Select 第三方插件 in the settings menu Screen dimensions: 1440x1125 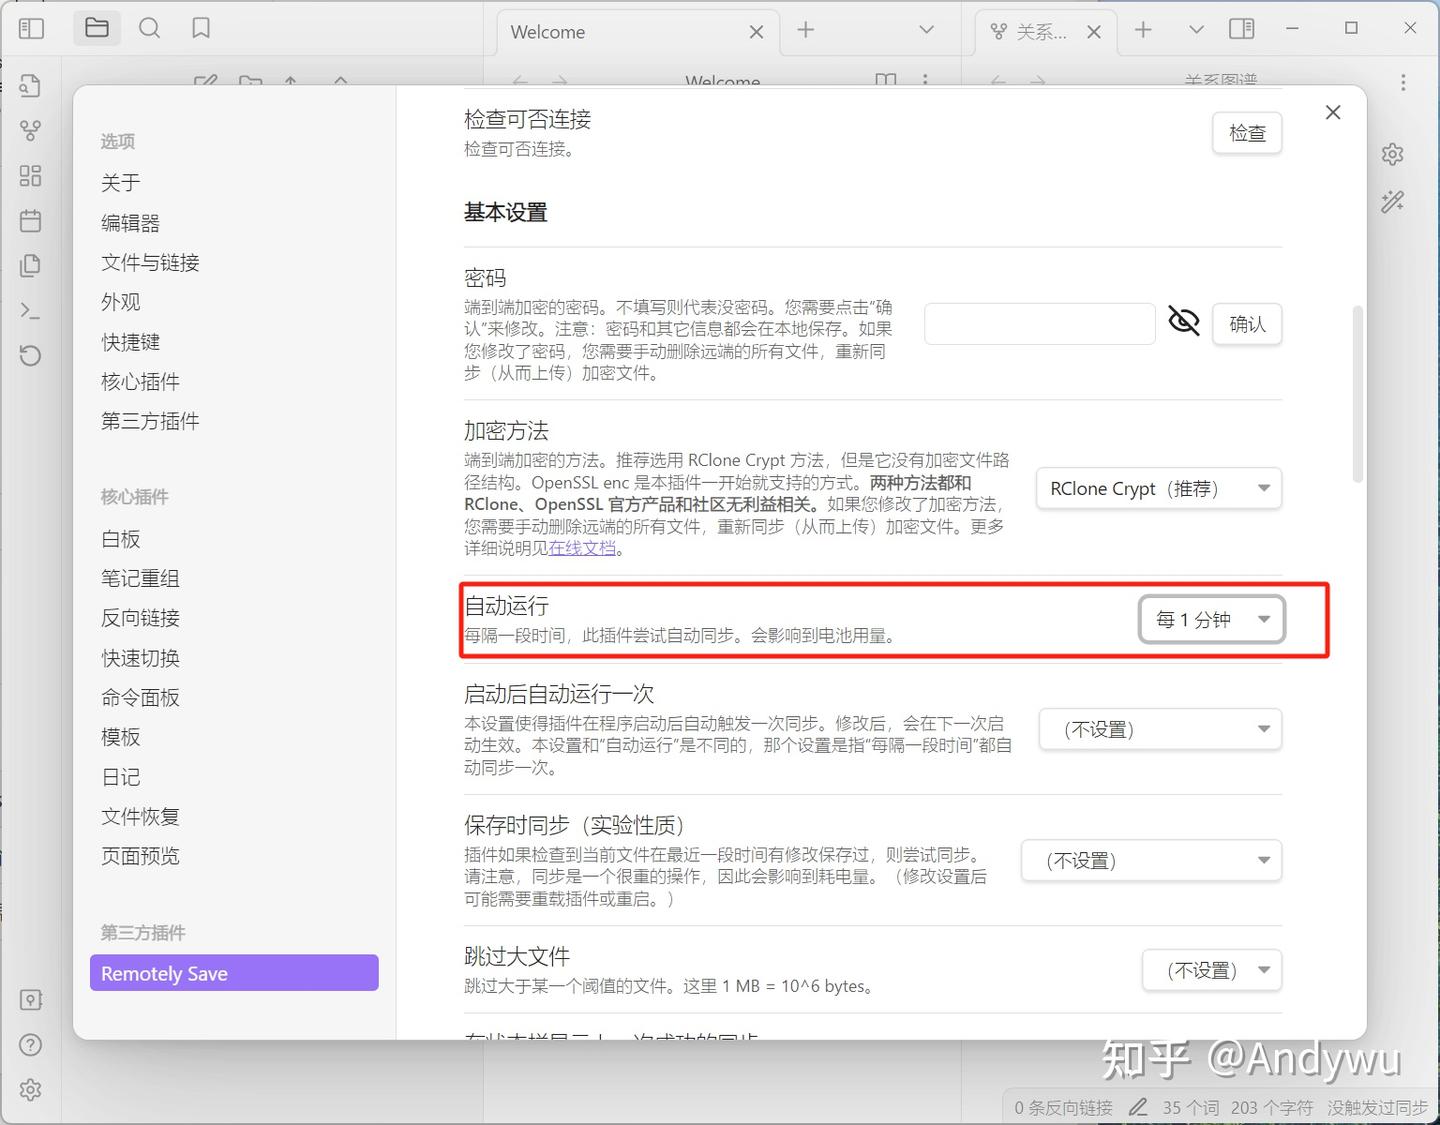[x=149, y=421]
